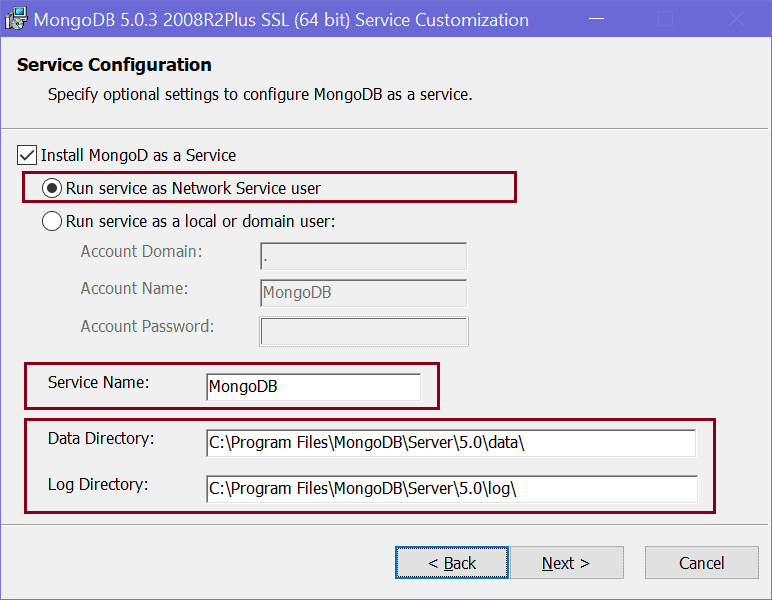Screen dimensions: 772x600
Task: Click the Log Directory label text
Action: pos(98,485)
